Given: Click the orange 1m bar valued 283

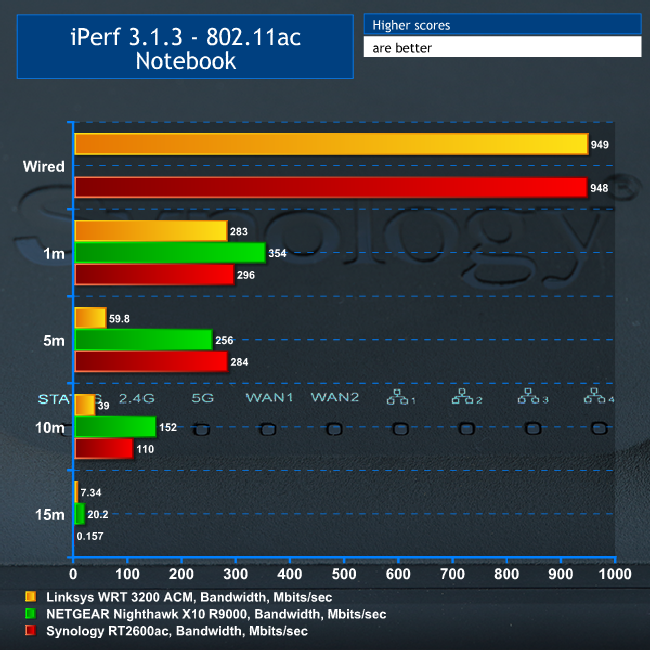Looking at the screenshot, I should [151, 231].
